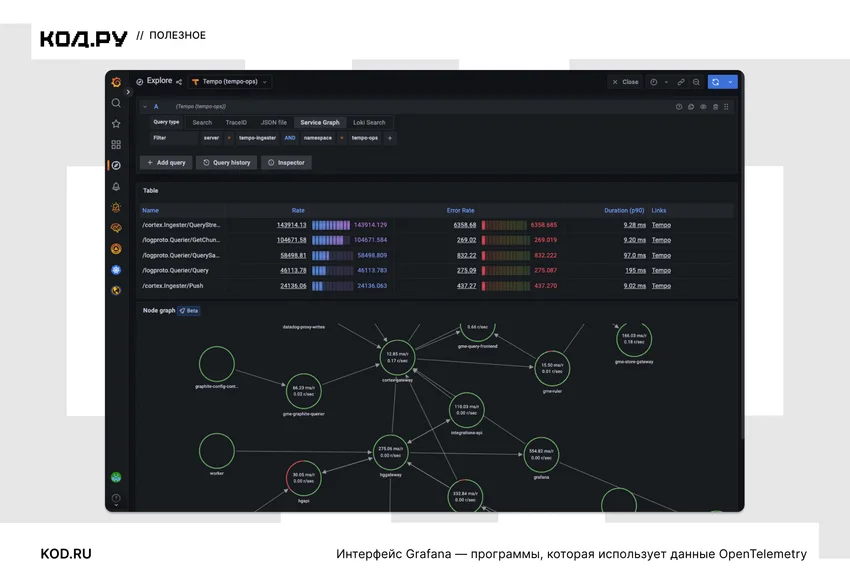Image resolution: width=850 pixels, height=582 pixels.
Task: Sort table by Duration (p90) header
Action: click(x=624, y=210)
